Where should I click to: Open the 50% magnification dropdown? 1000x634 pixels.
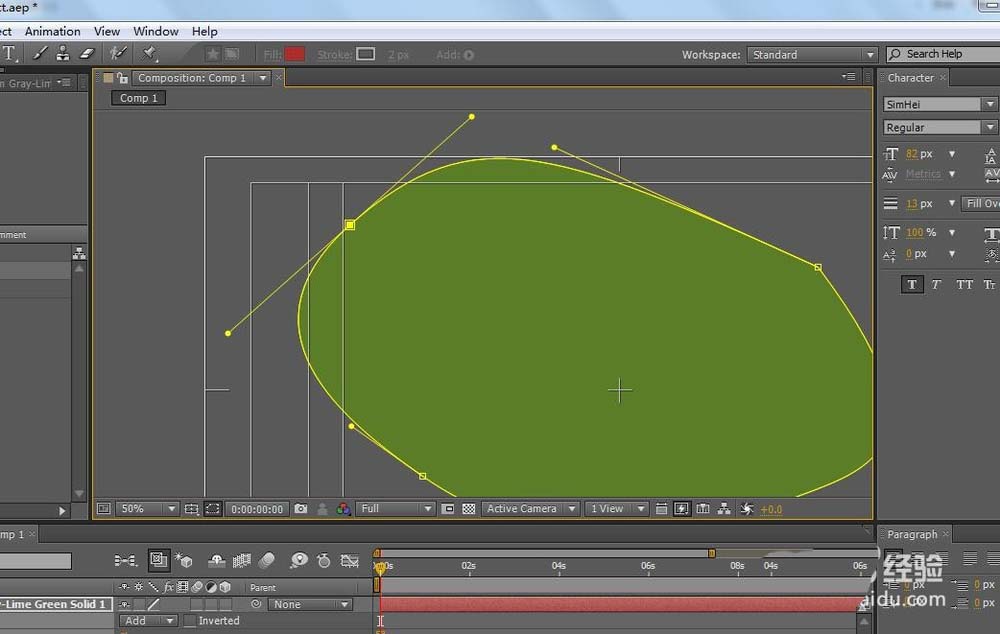pos(147,509)
